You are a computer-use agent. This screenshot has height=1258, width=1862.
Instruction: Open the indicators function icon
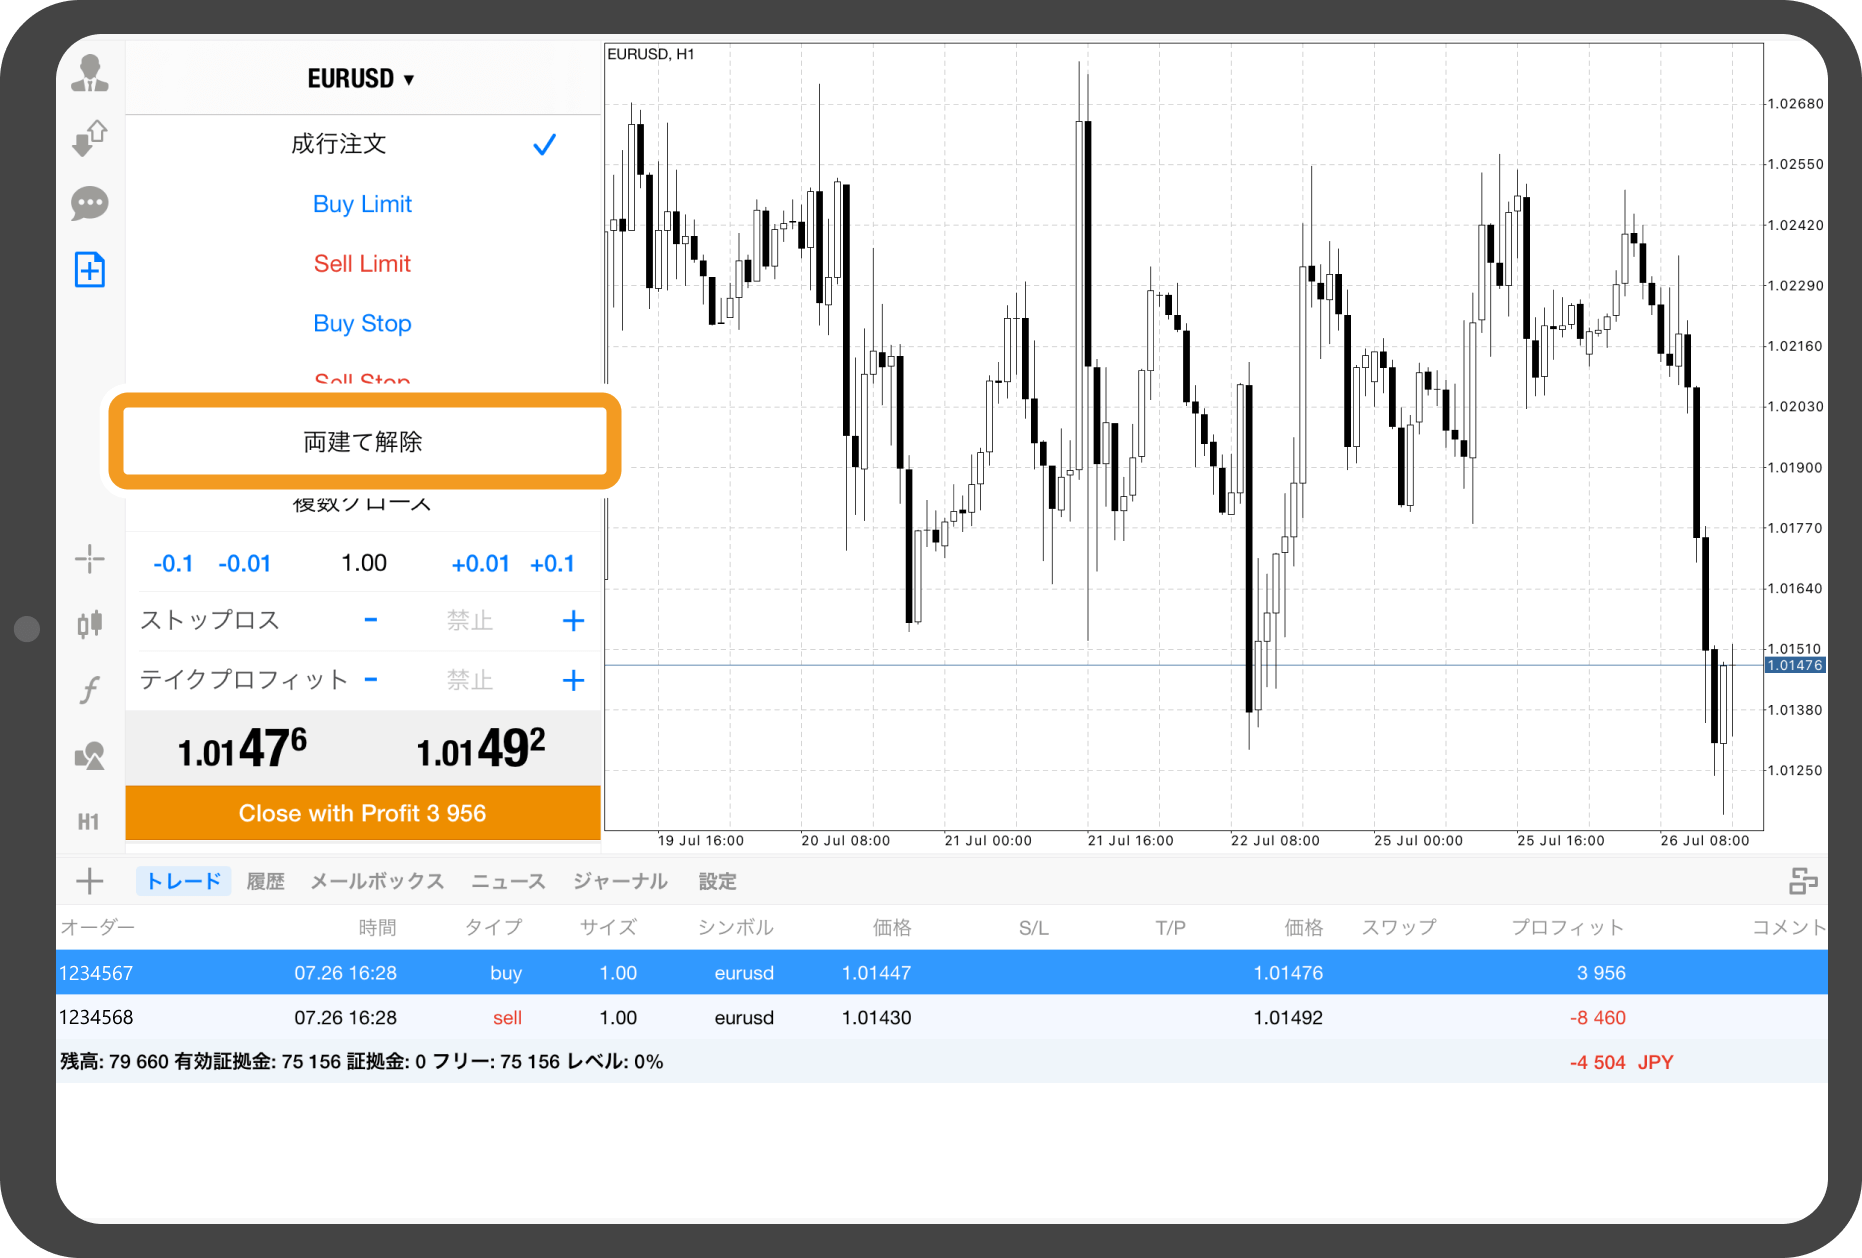click(89, 690)
